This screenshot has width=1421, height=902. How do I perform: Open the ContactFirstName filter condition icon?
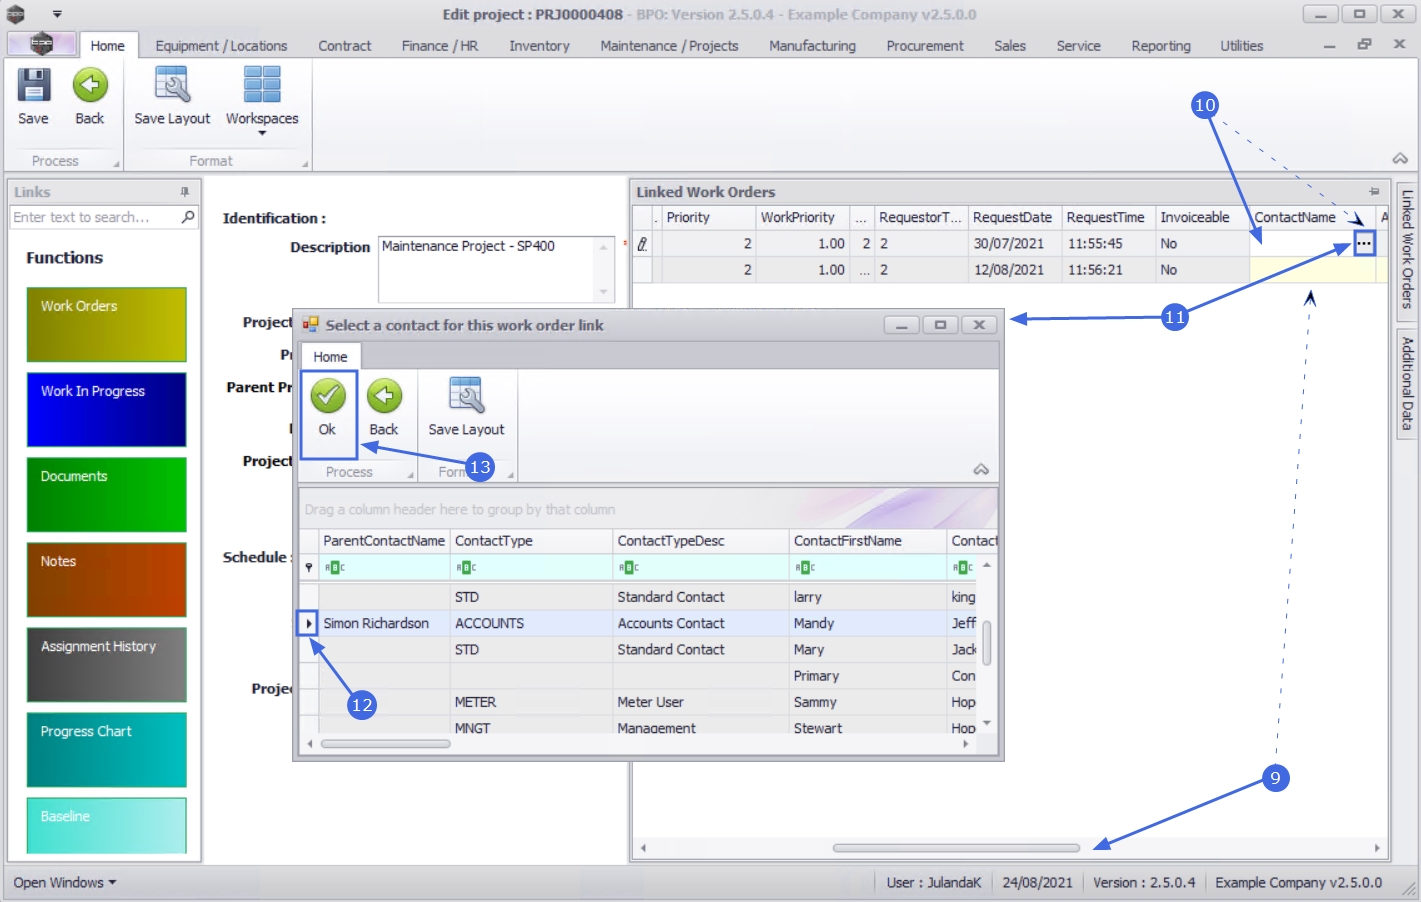coord(804,568)
